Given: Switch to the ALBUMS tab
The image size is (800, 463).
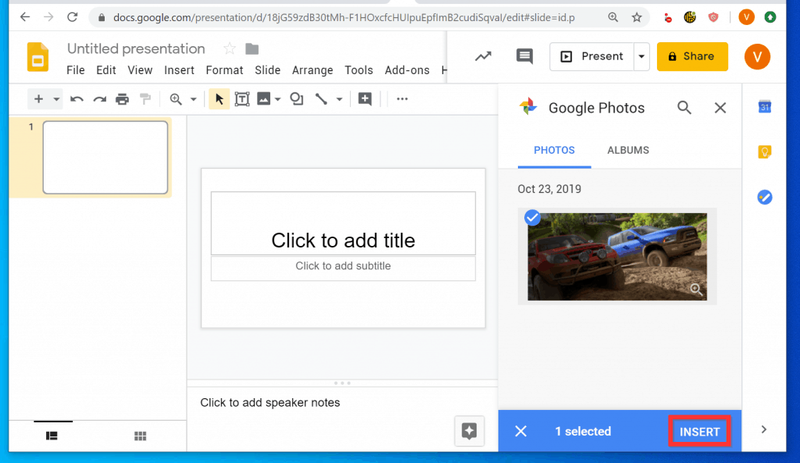Looking at the screenshot, I should (628, 150).
